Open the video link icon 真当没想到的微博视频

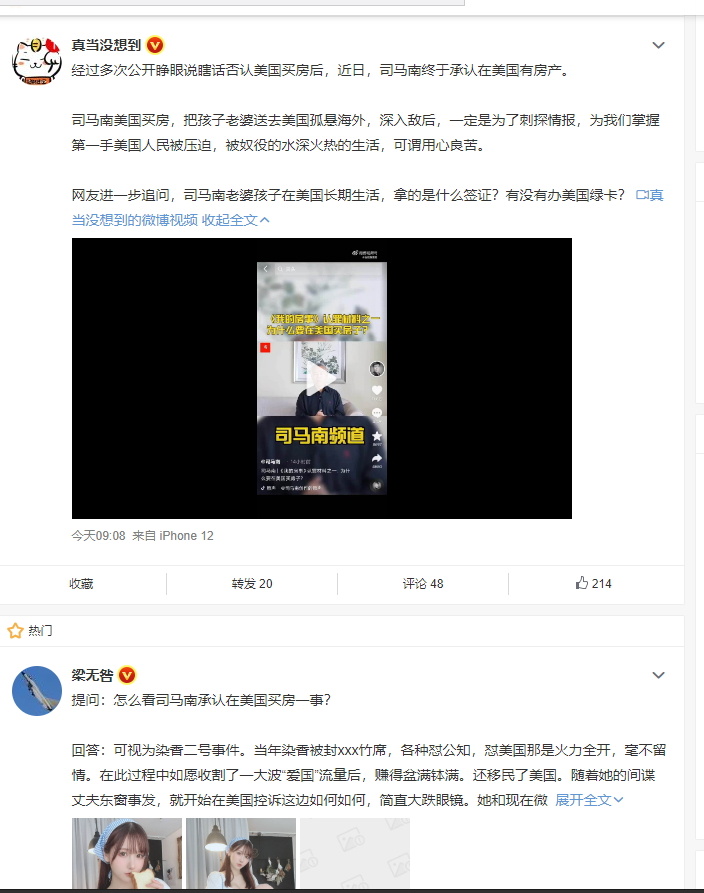[642, 195]
